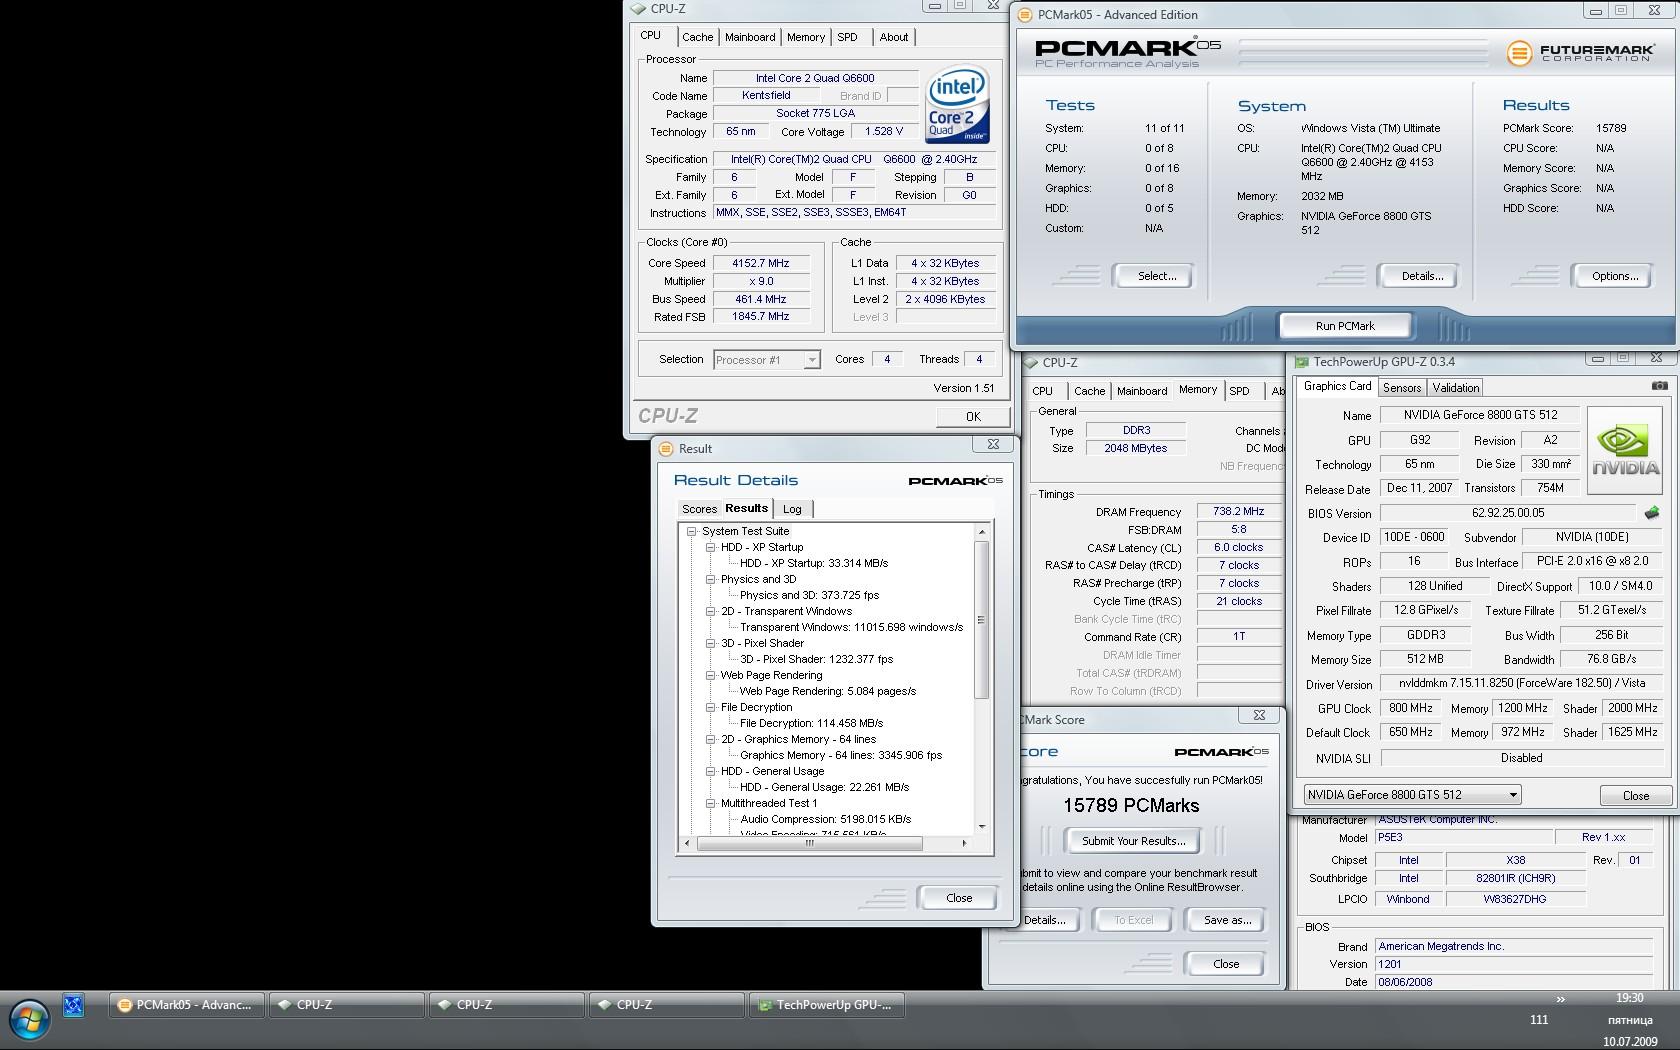Click the Options... button in PCMark05
1680x1050 pixels.
pos(1615,276)
